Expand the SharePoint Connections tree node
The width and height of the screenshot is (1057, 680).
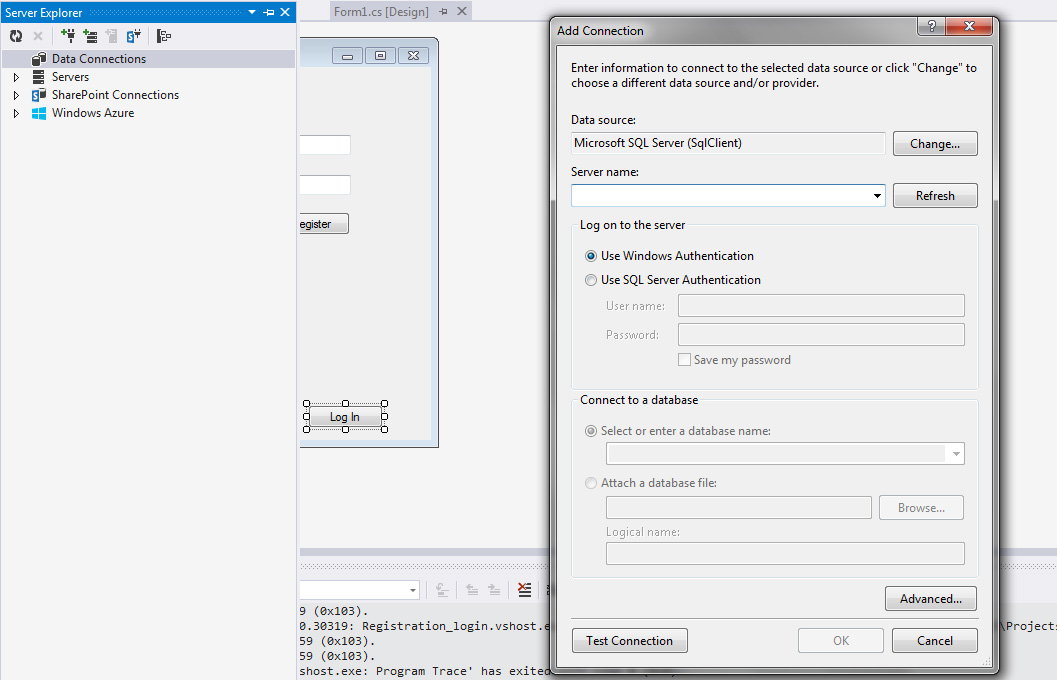coord(16,96)
